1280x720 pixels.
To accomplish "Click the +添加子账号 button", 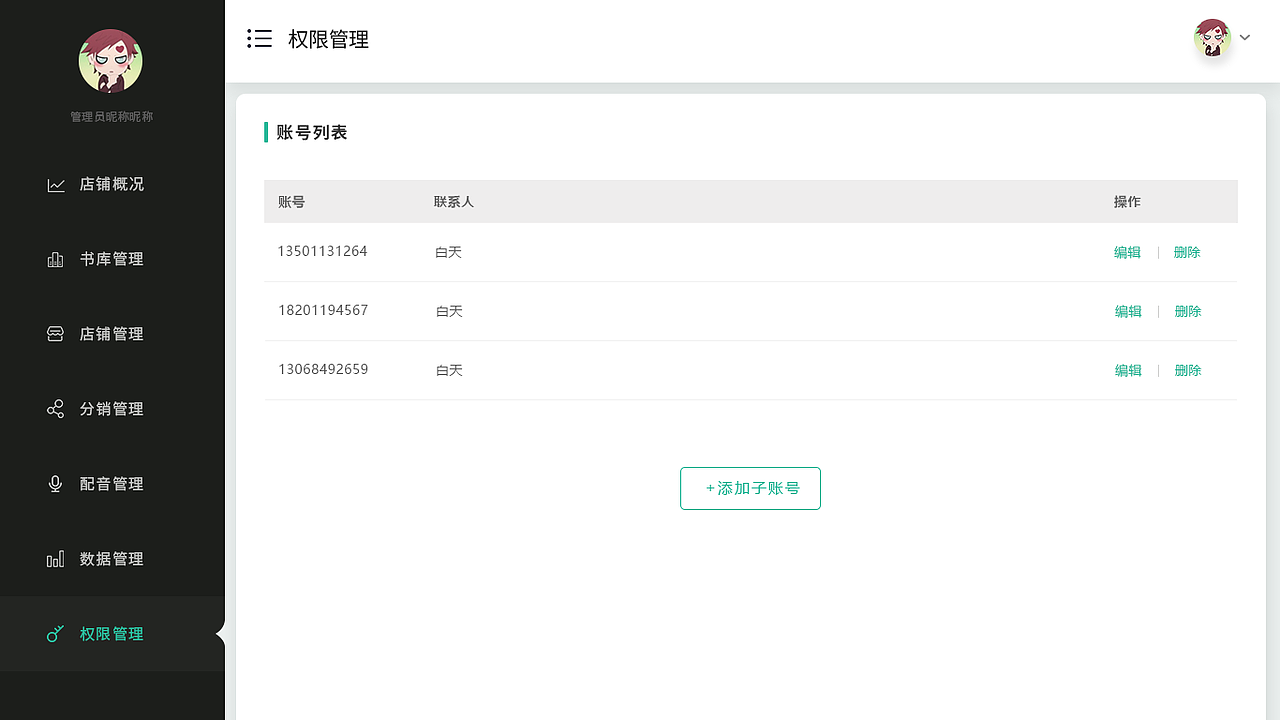I will coord(750,488).
